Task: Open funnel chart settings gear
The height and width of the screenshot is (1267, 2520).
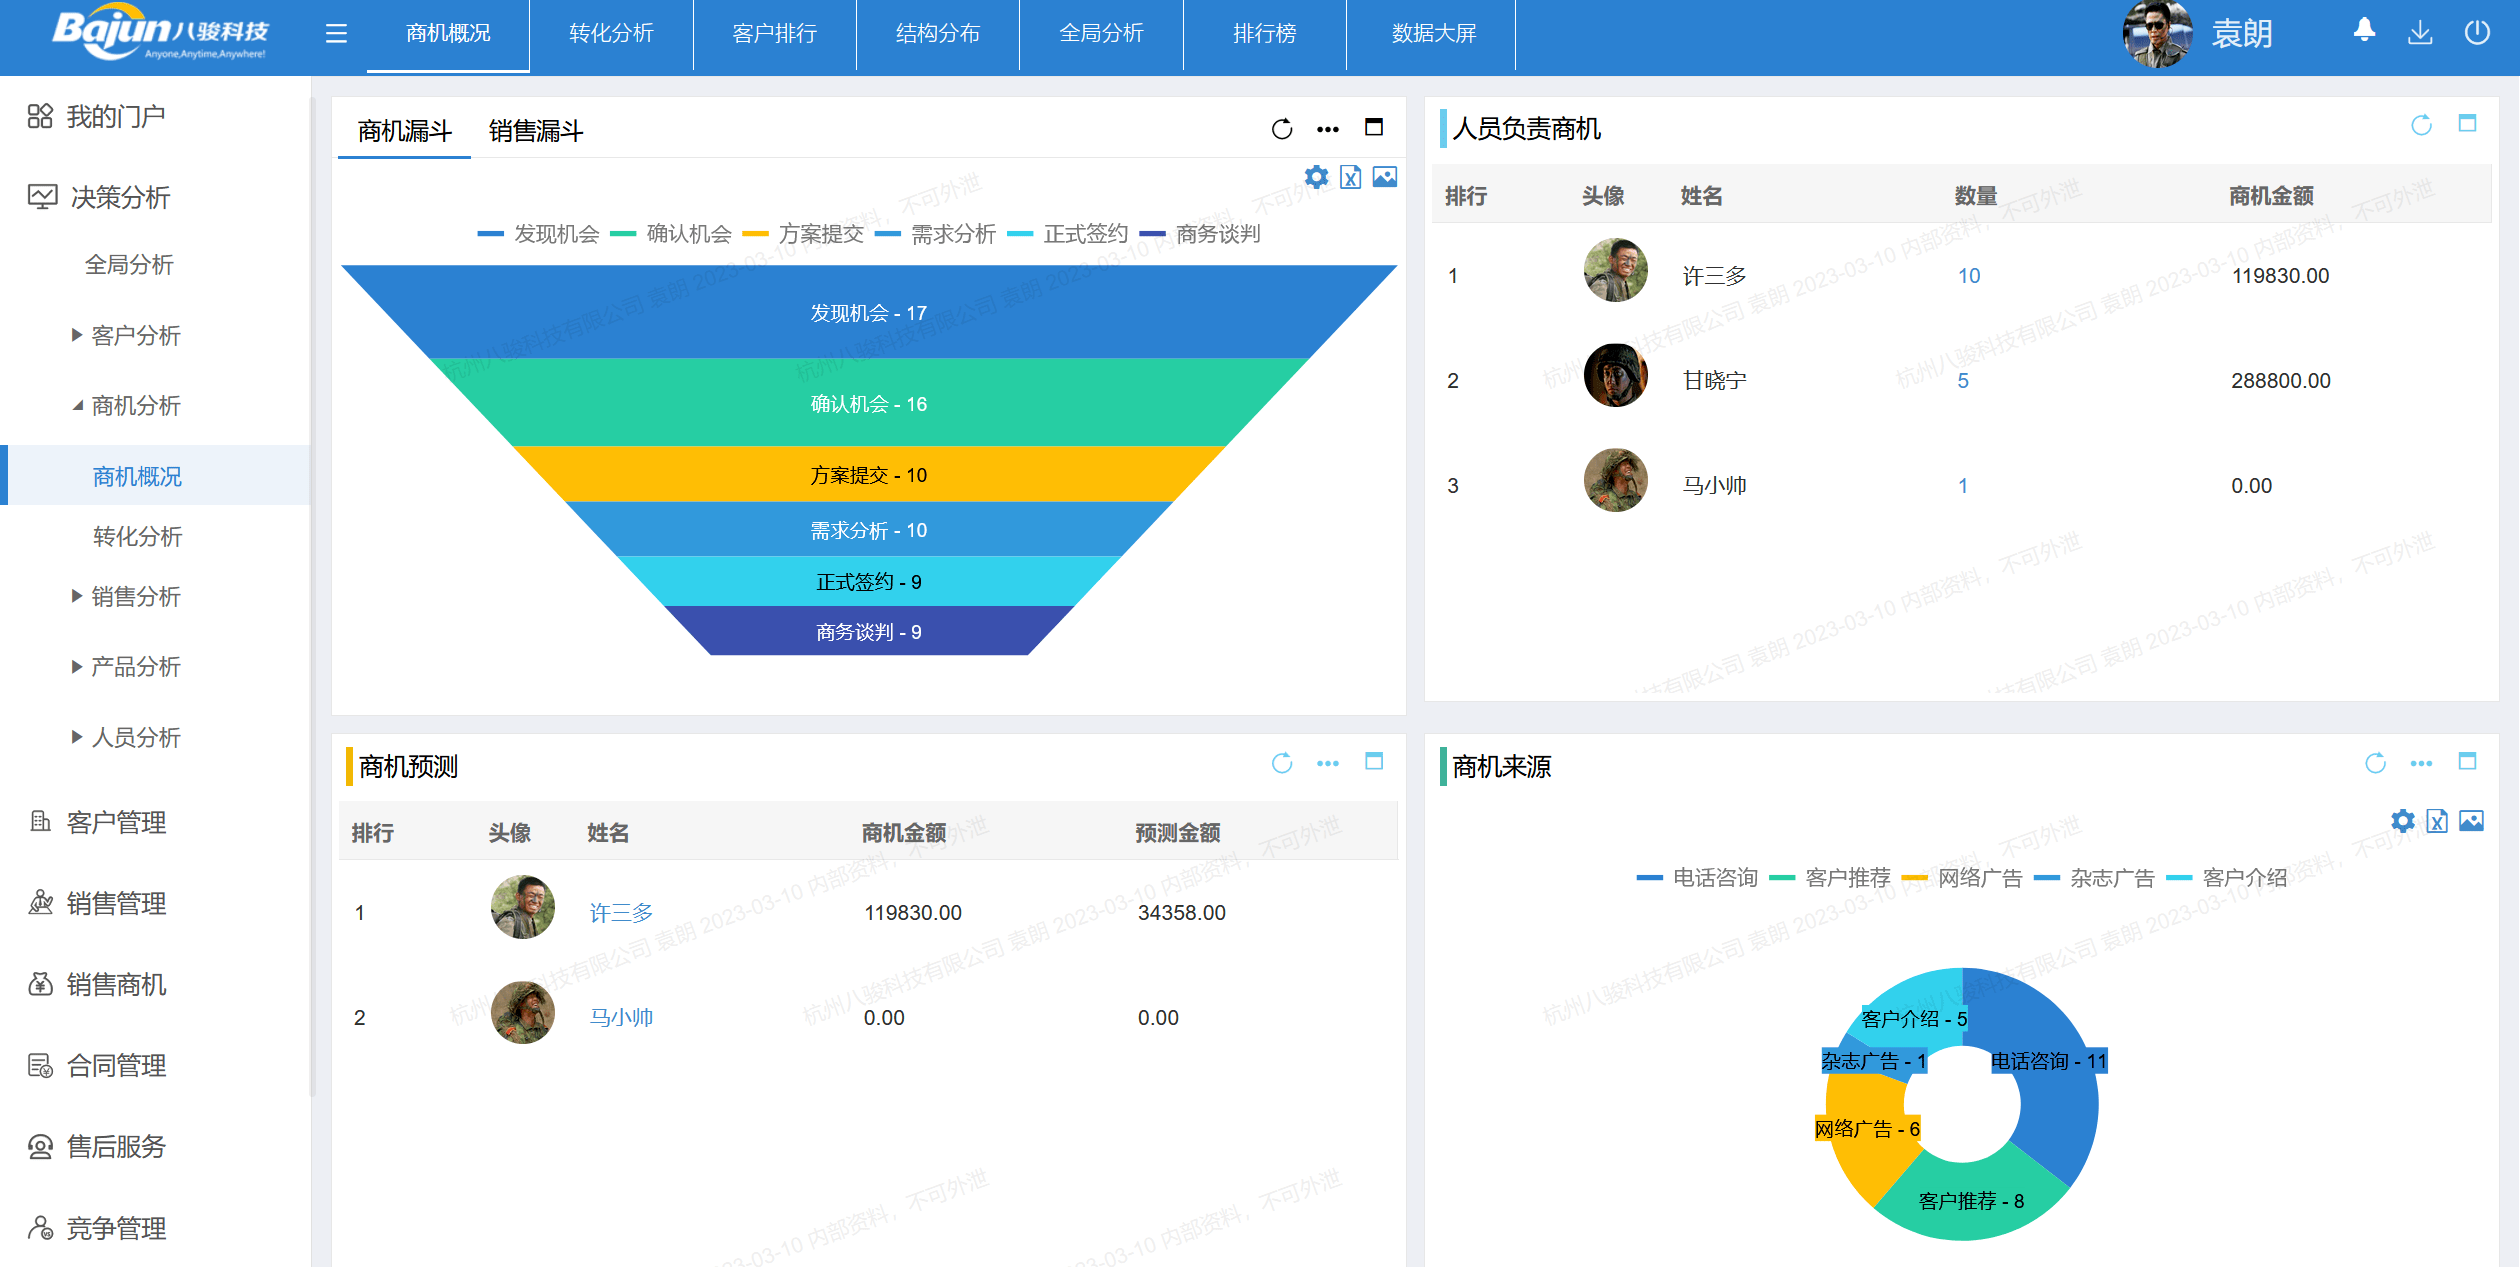Action: point(1316,178)
